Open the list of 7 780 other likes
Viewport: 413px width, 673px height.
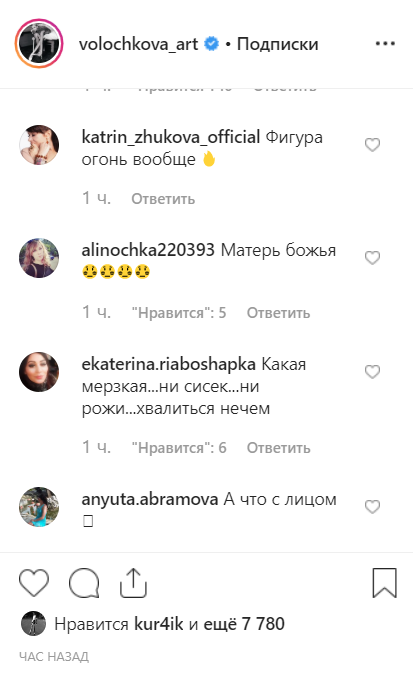pyautogui.click(x=244, y=624)
